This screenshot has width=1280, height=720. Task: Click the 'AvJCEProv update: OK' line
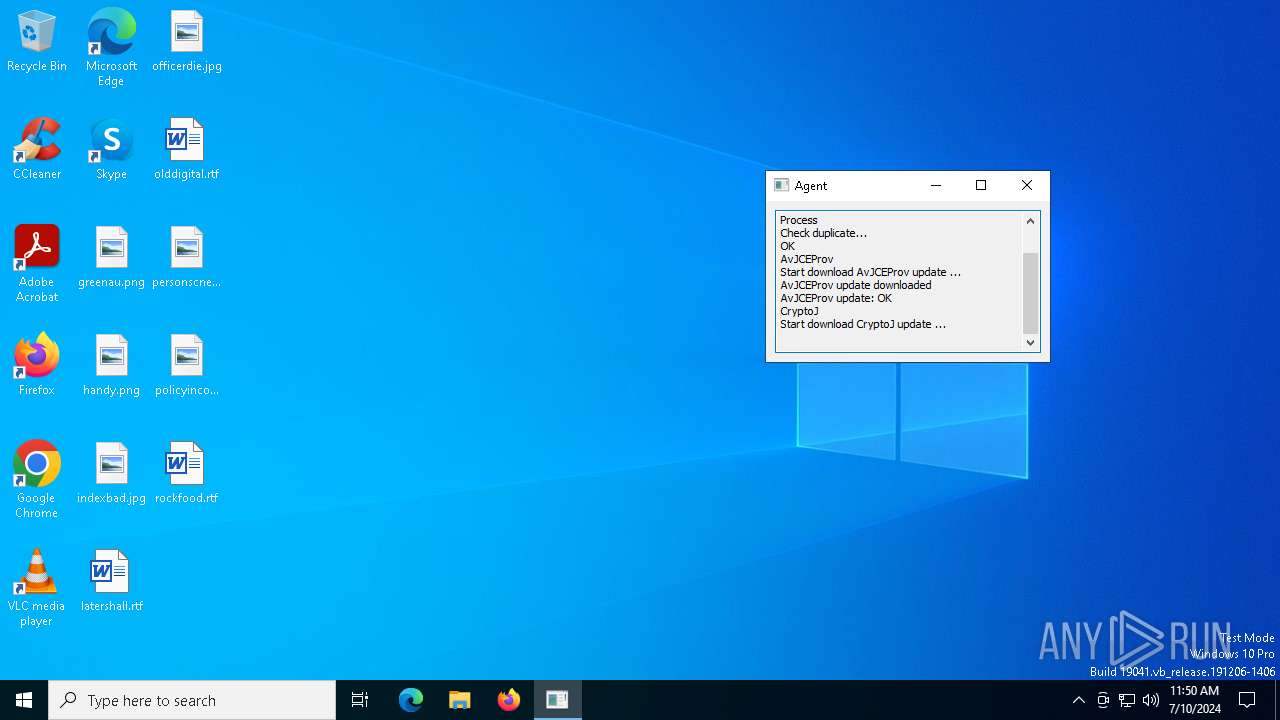[x=836, y=298]
